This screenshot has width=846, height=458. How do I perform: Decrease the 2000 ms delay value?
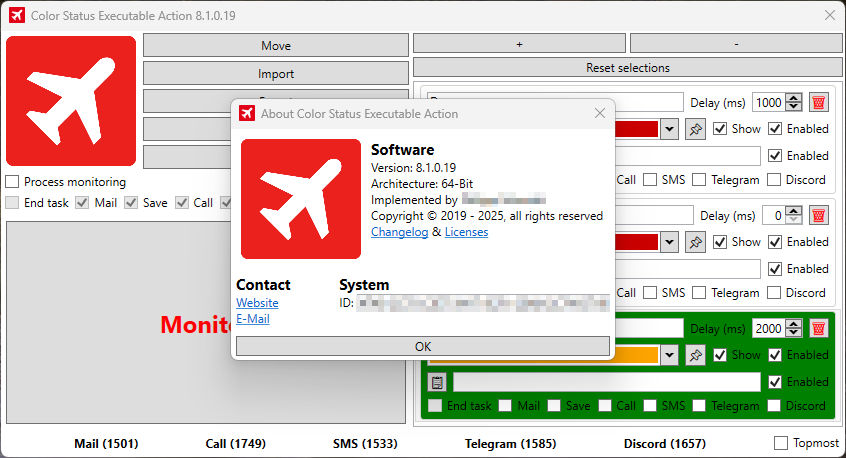pos(794,333)
